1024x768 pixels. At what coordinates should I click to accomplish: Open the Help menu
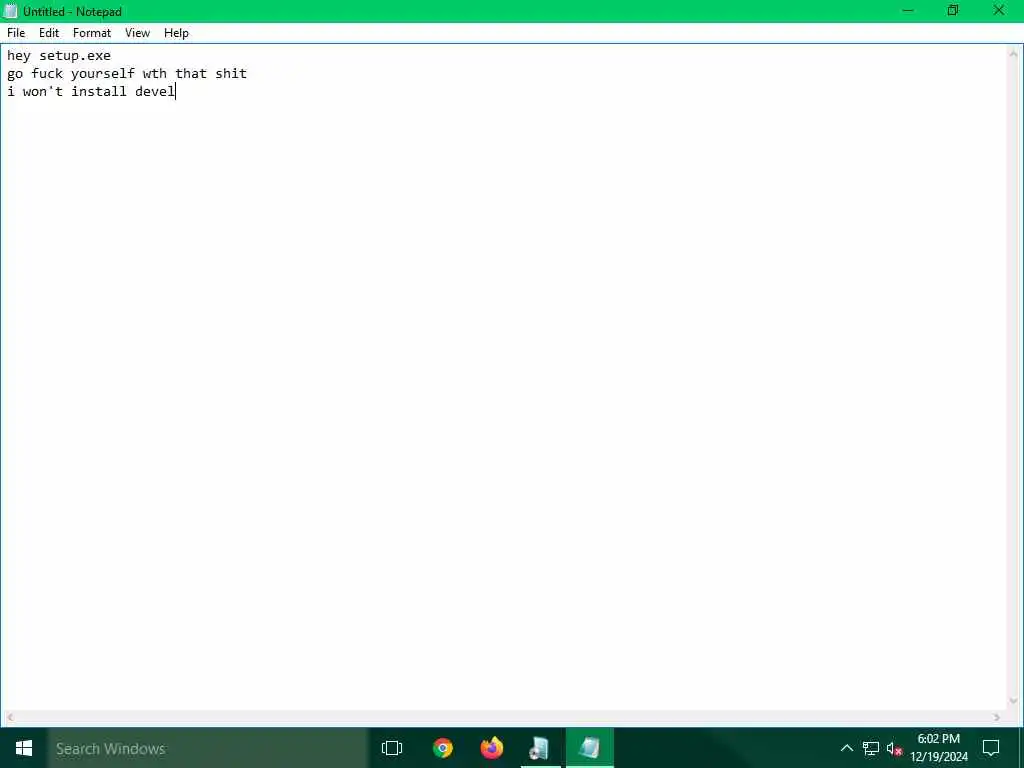pos(176,33)
